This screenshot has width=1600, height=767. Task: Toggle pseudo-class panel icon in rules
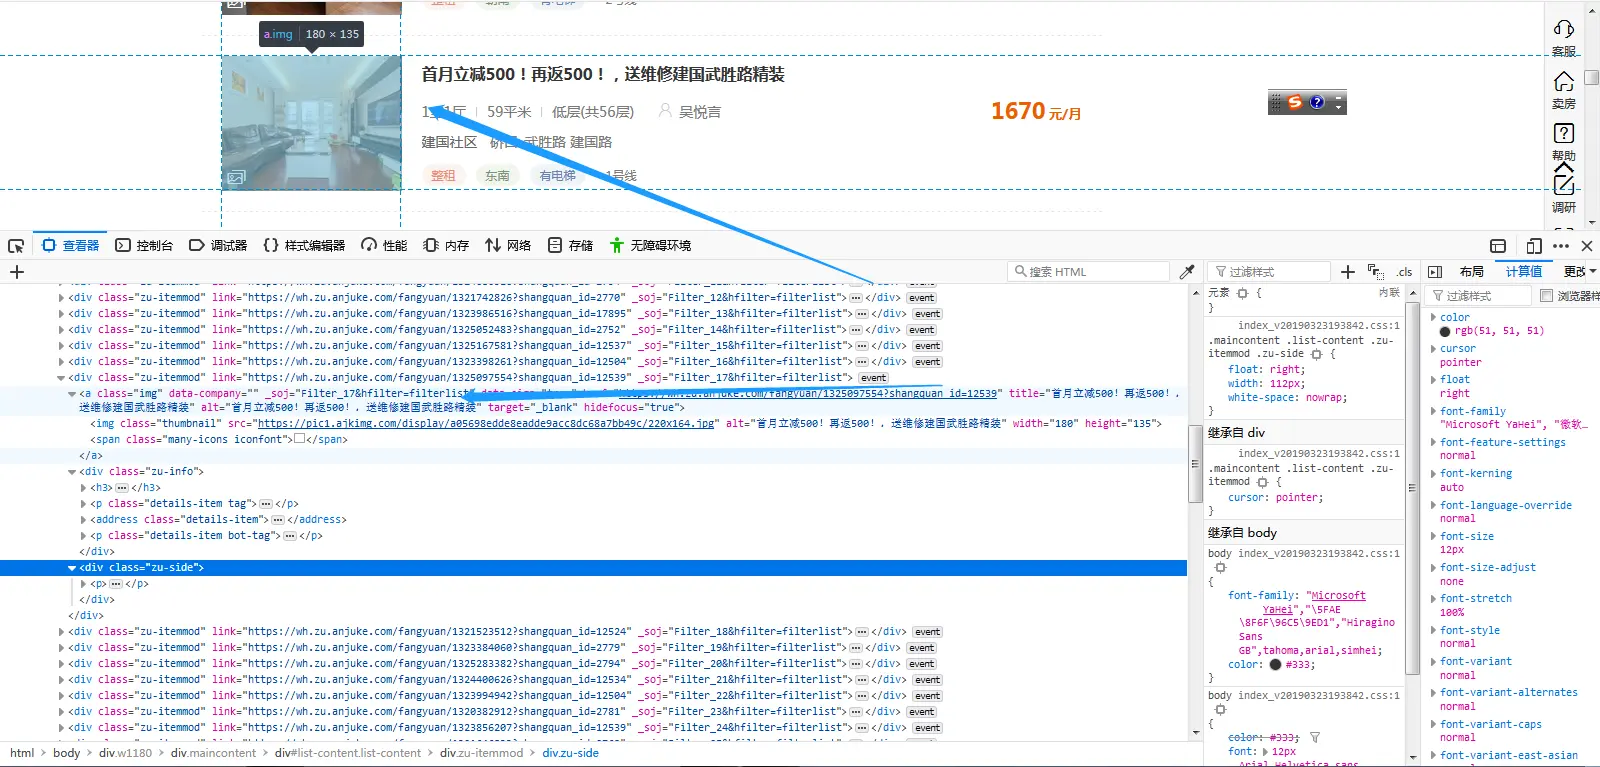coord(1376,272)
